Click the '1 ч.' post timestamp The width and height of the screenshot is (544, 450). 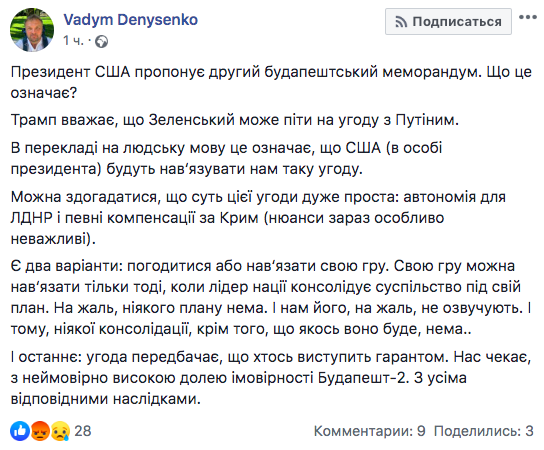coord(73,41)
